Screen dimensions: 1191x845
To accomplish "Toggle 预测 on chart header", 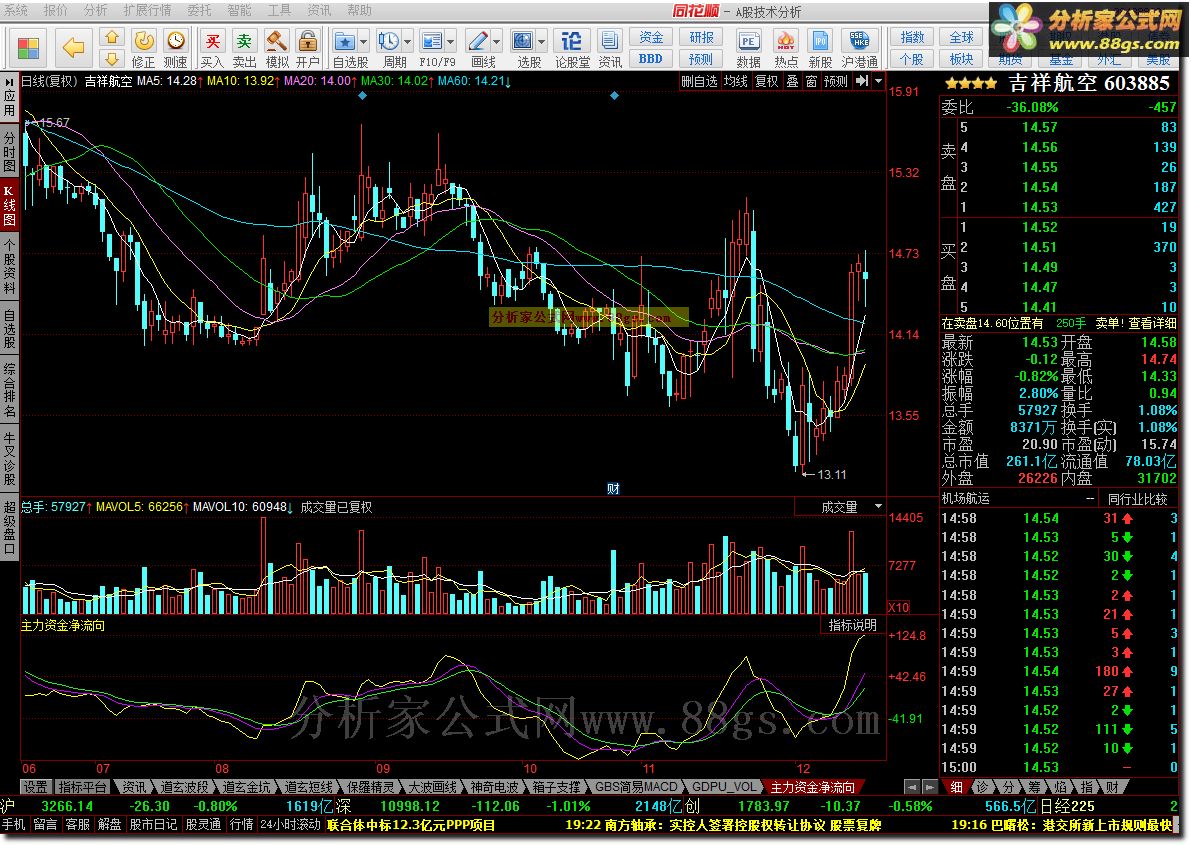I will point(836,81).
